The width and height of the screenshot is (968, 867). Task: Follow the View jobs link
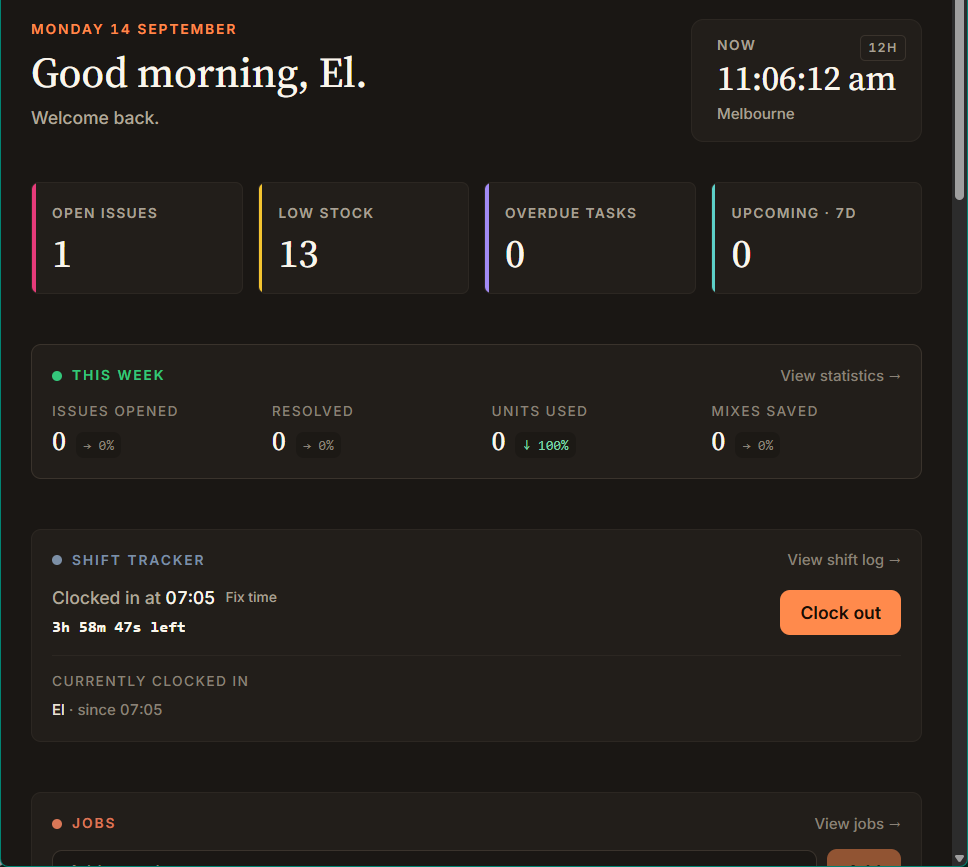click(x=857, y=823)
